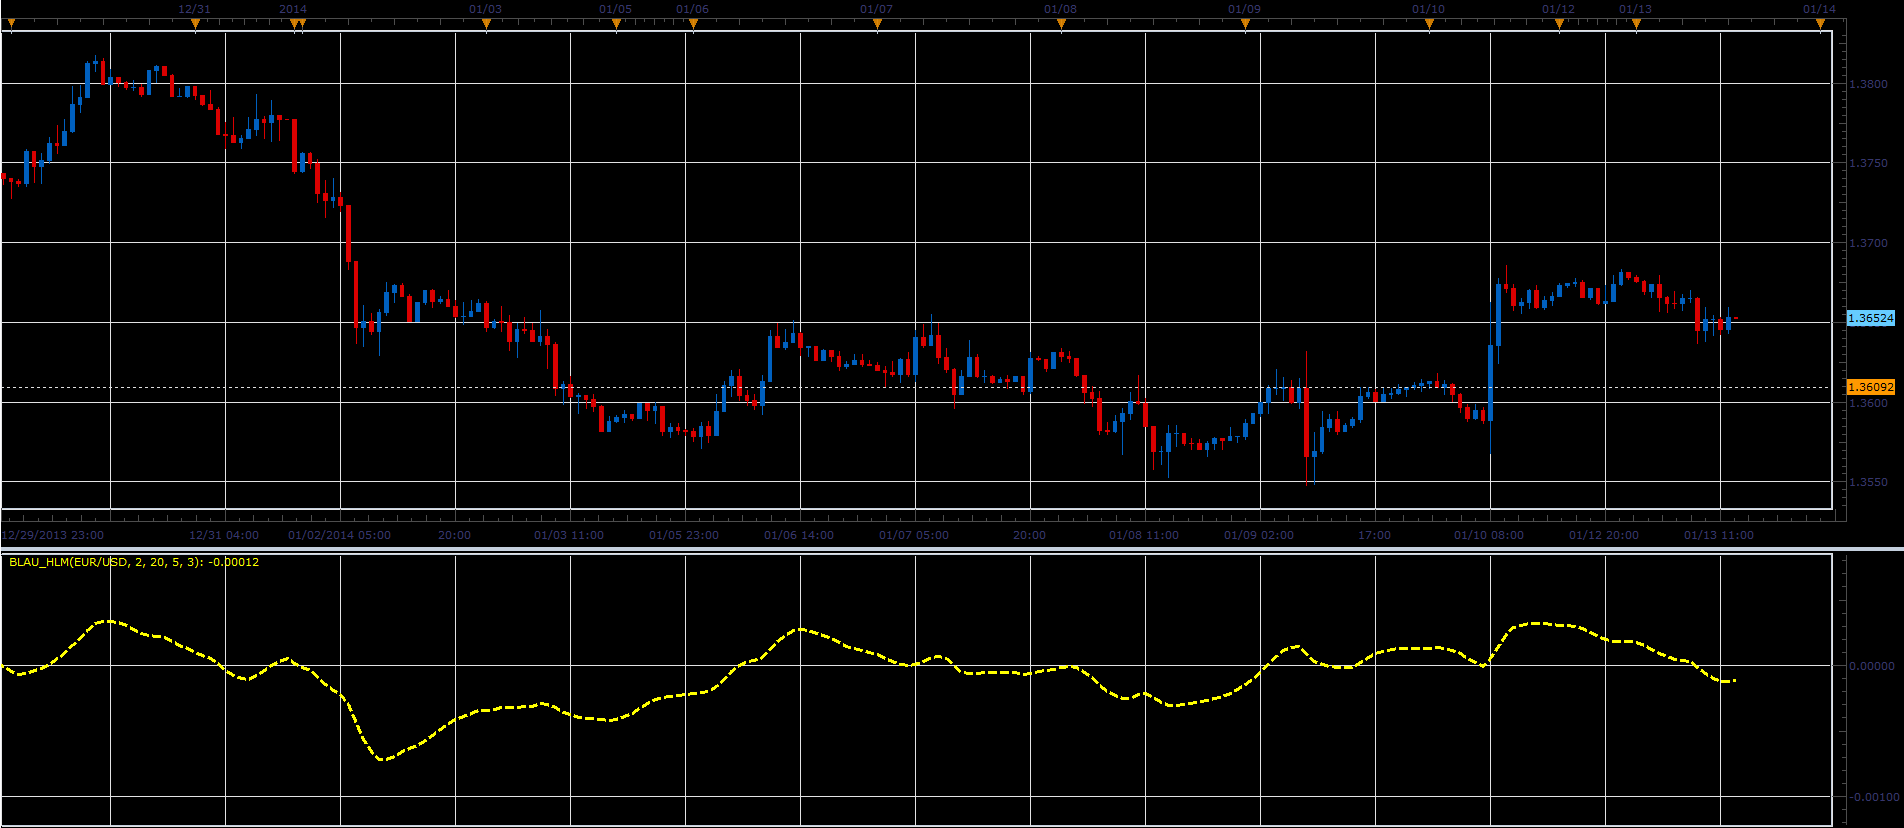Click the 01/05 23:00 time label
This screenshot has height=828, width=1904.
pyautogui.click(x=684, y=535)
